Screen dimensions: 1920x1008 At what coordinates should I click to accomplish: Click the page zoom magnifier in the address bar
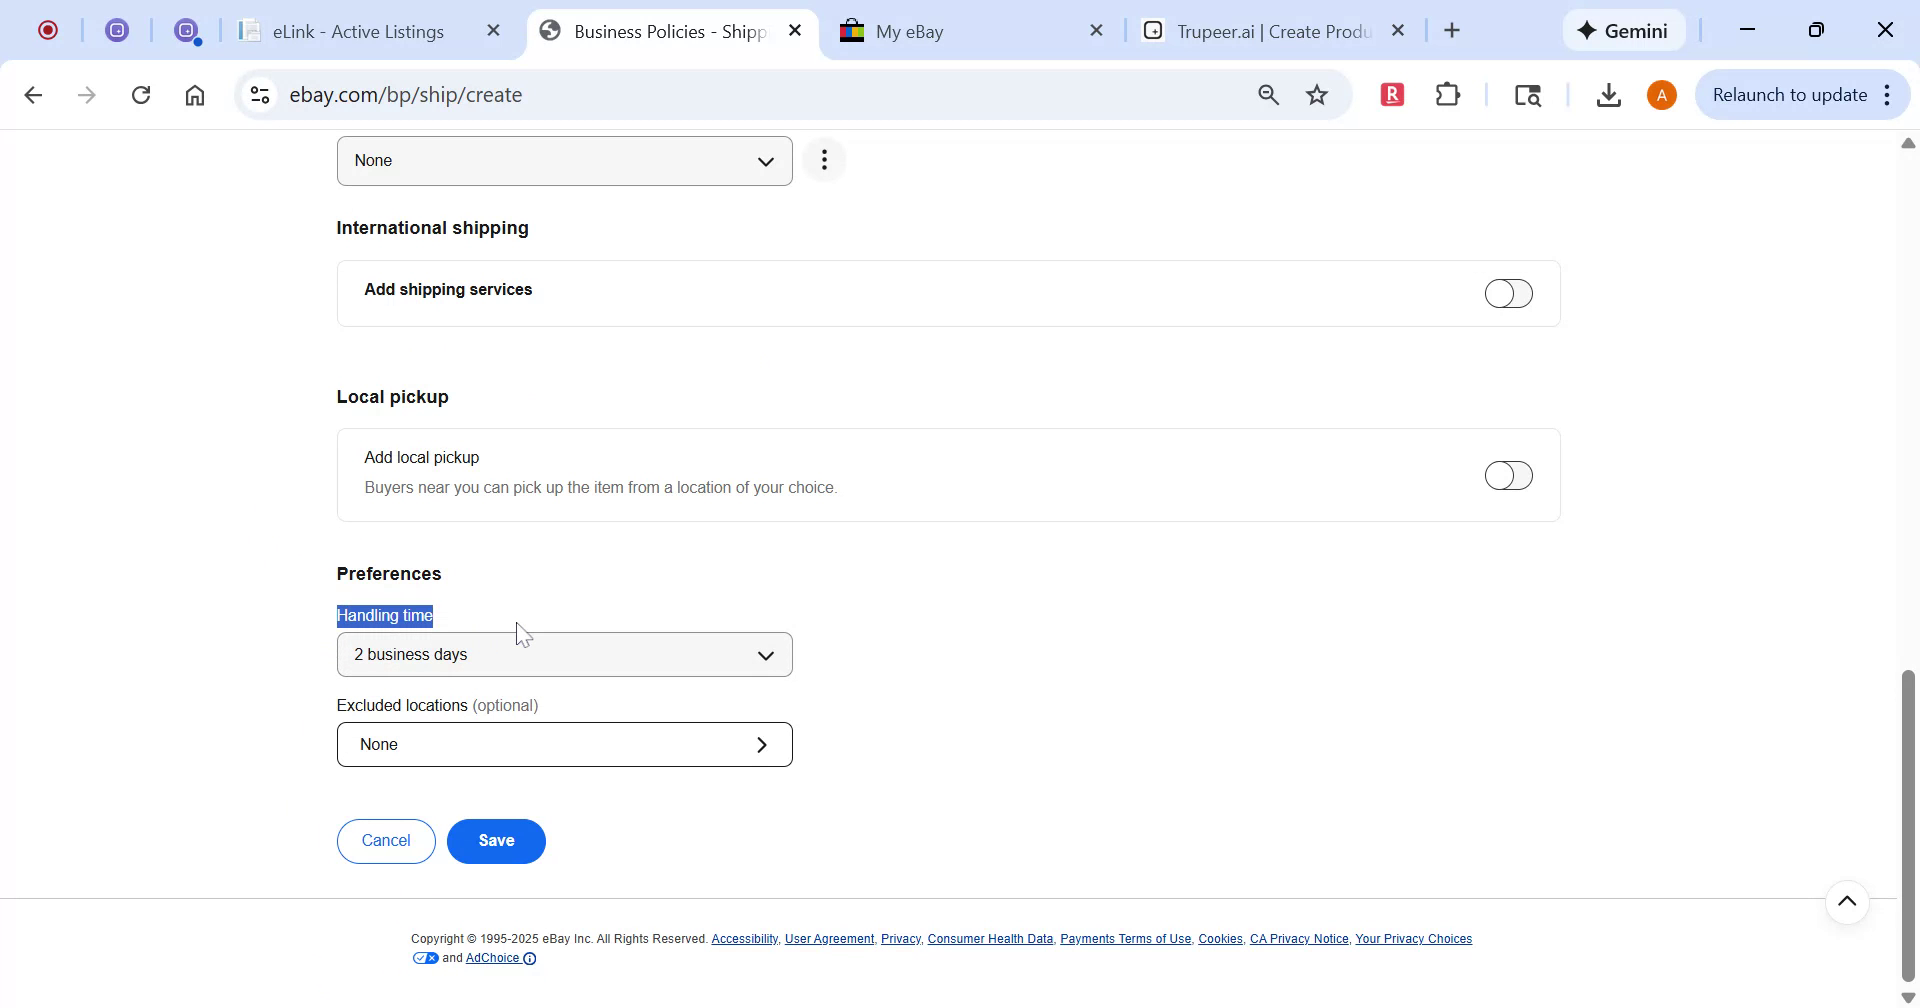point(1268,94)
